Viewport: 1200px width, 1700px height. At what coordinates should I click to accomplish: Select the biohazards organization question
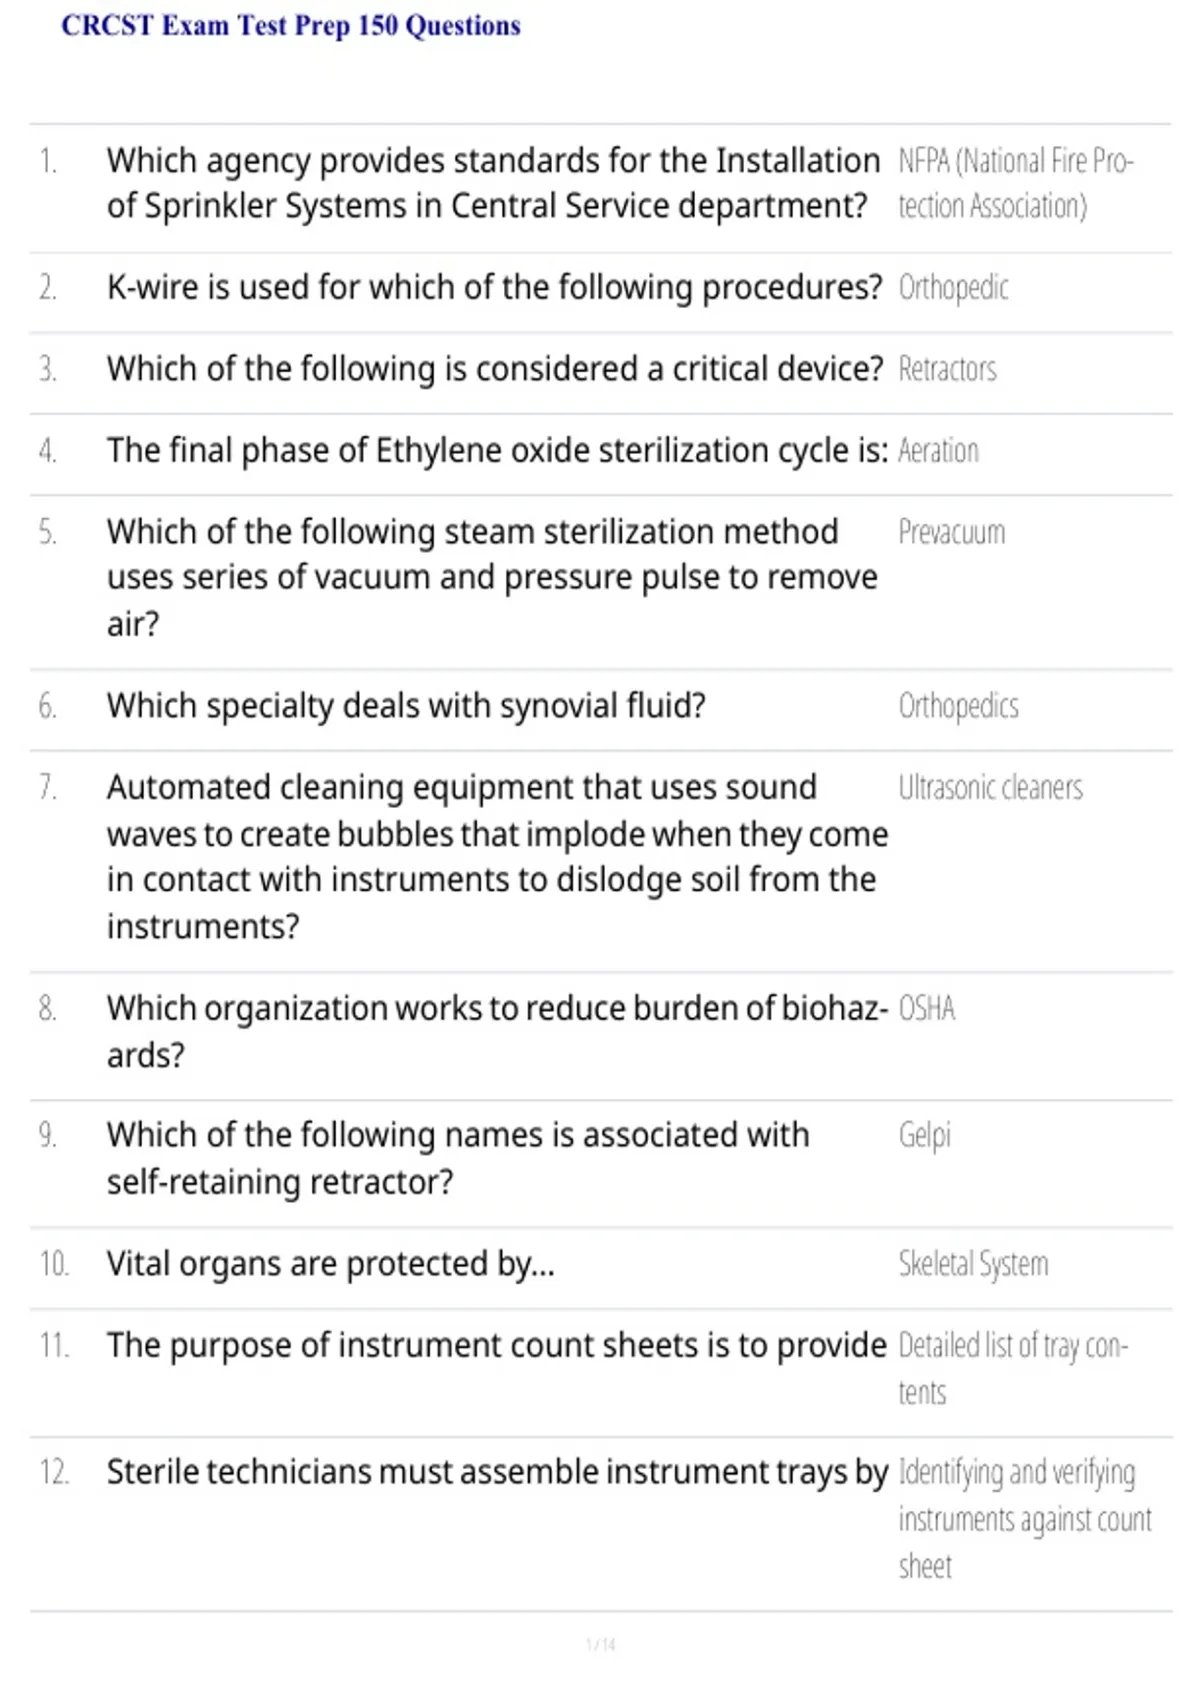click(497, 1031)
